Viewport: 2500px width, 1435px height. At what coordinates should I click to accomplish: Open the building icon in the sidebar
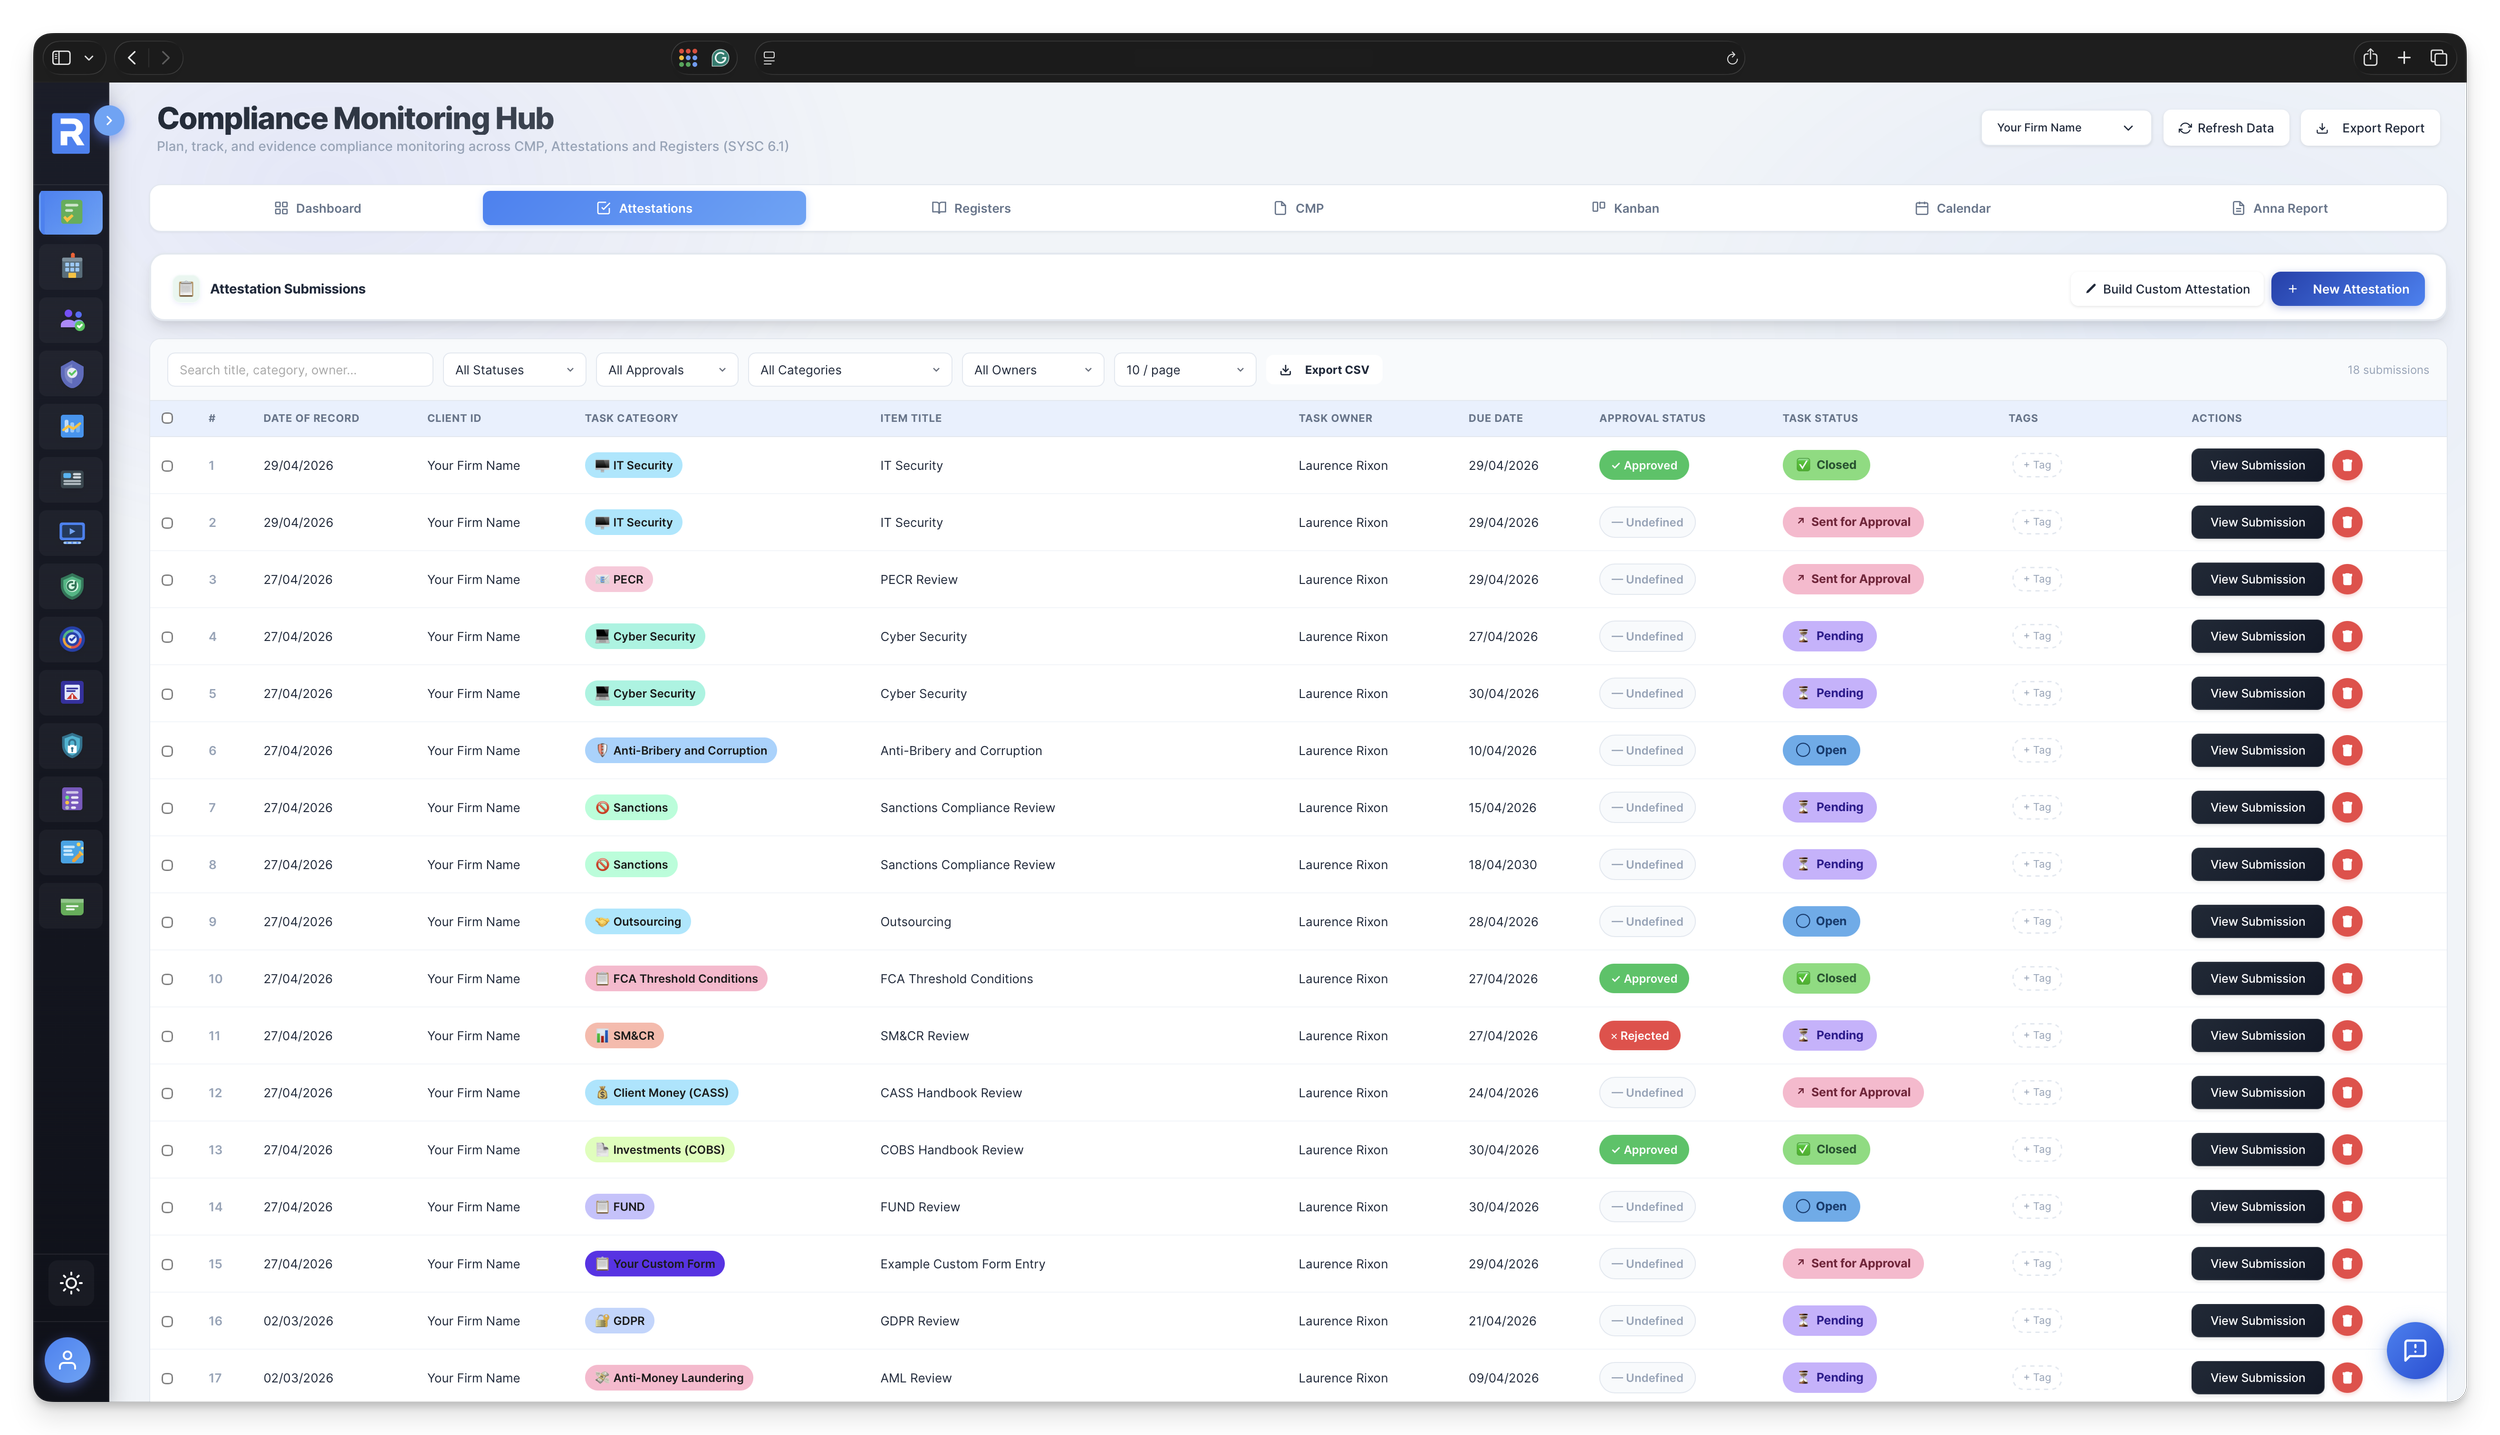click(x=71, y=266)
